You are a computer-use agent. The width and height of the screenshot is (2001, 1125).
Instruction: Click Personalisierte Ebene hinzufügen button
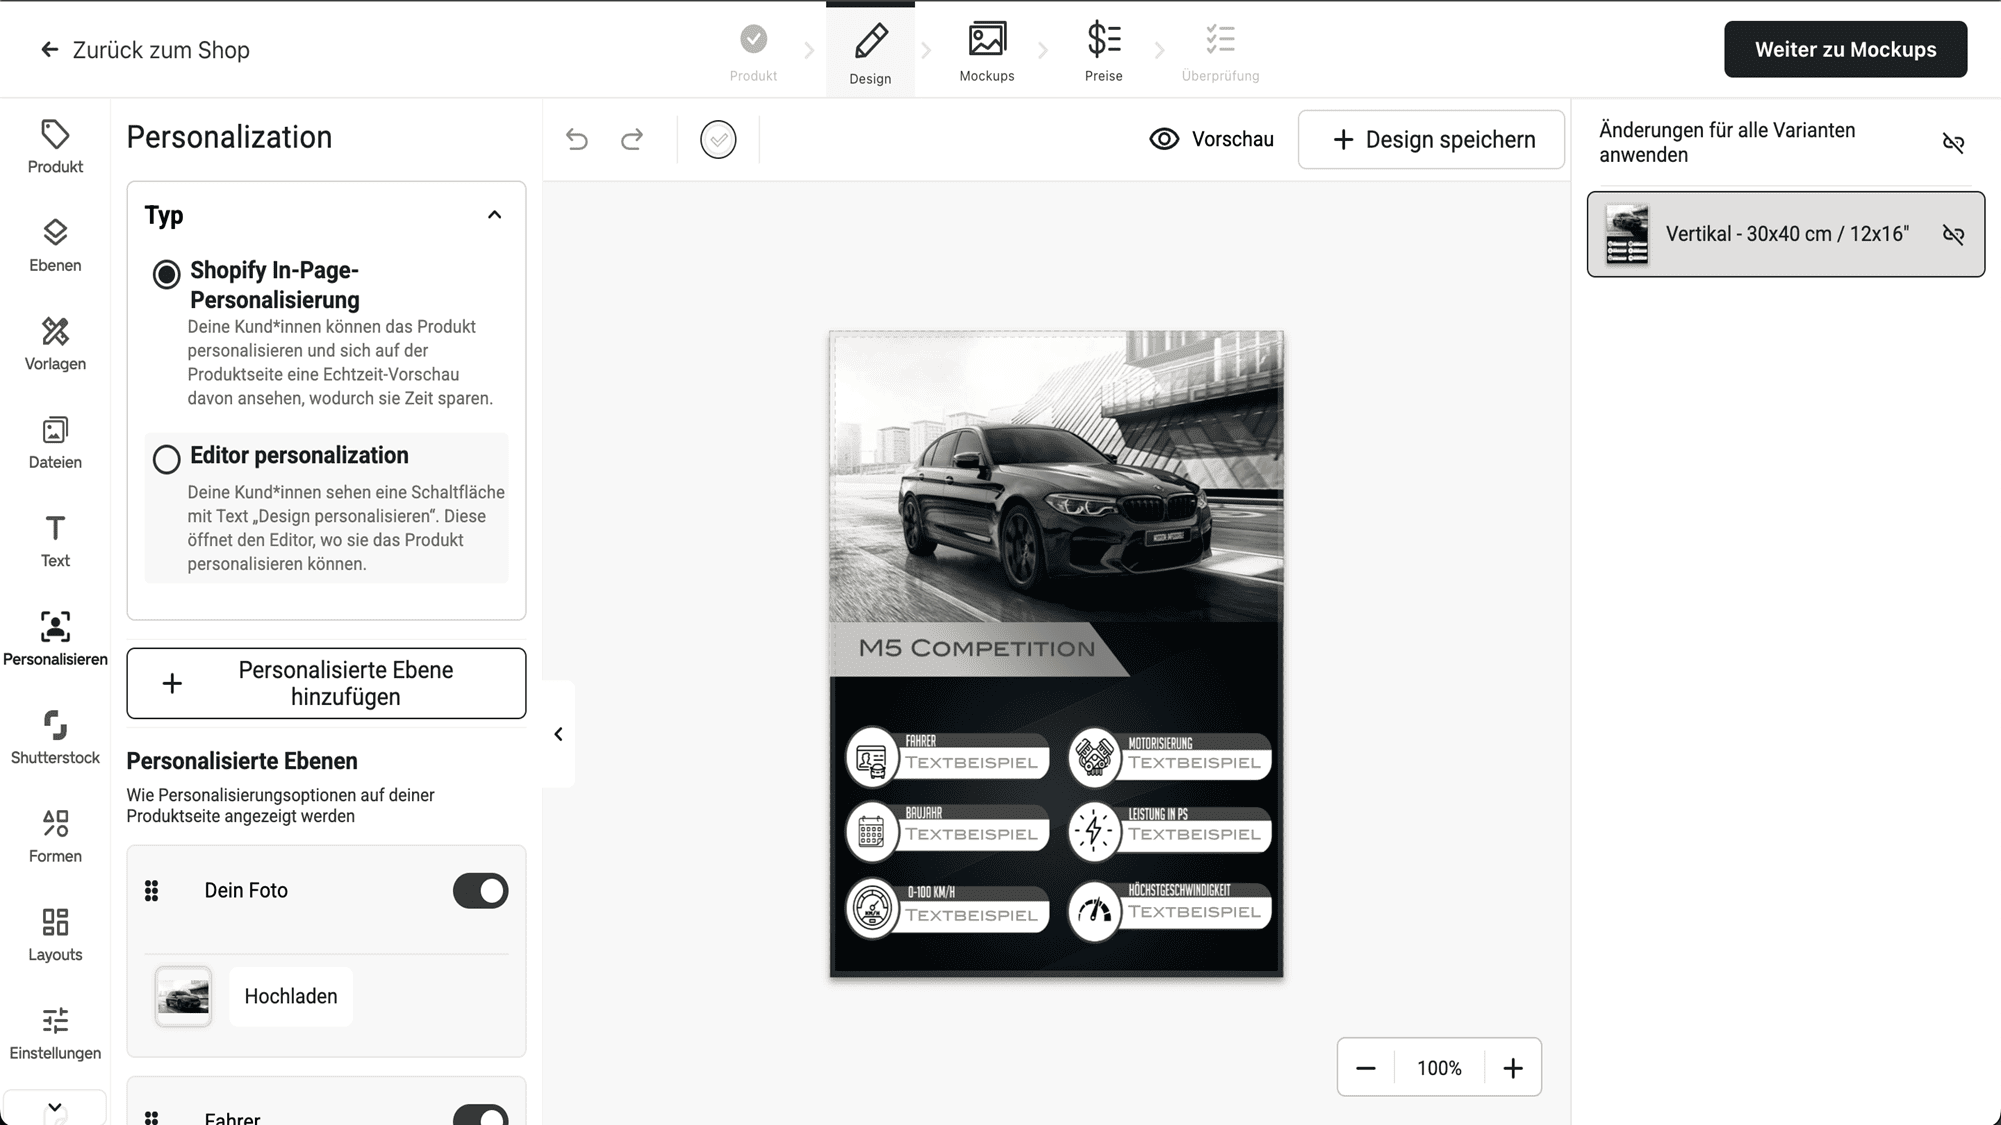pyautogui.click(x=326, y=683)
